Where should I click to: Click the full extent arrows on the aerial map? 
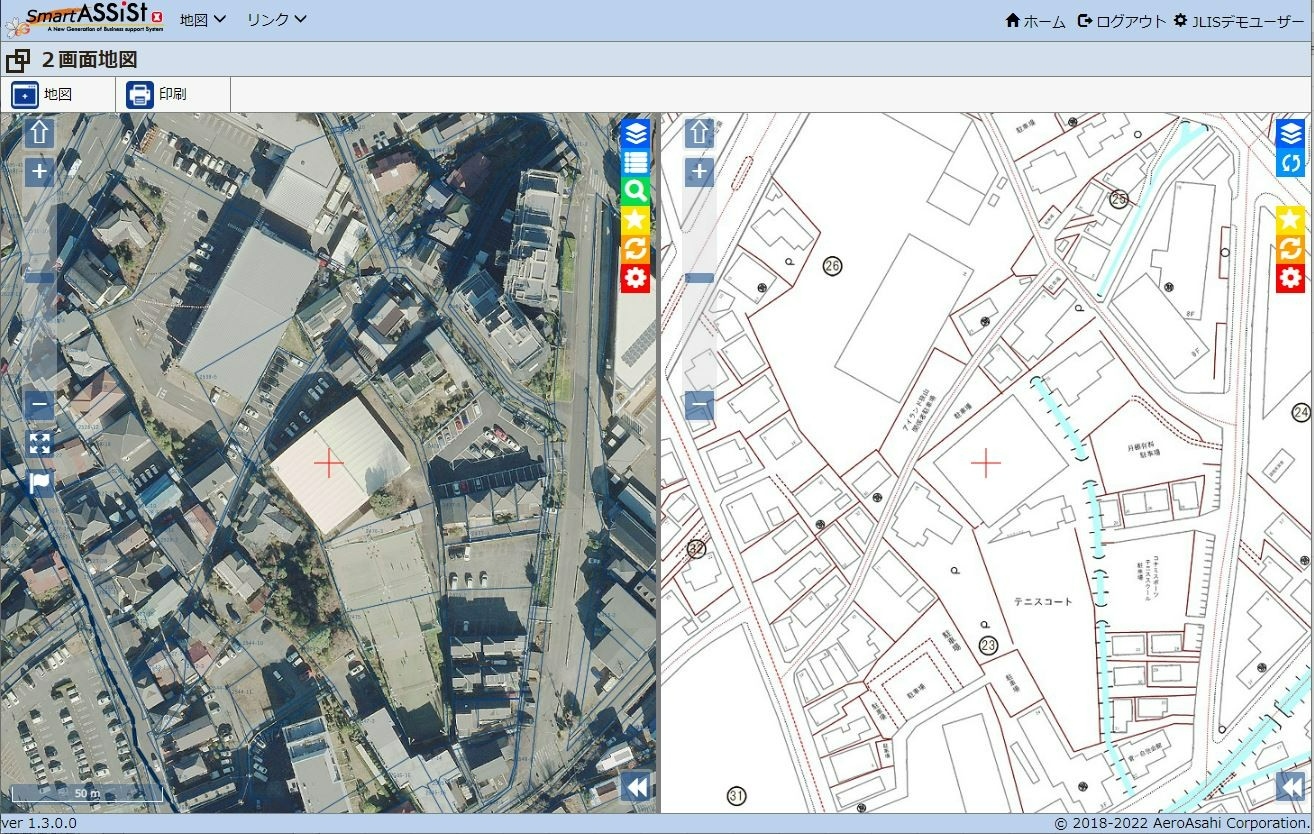tap(40, 444)
